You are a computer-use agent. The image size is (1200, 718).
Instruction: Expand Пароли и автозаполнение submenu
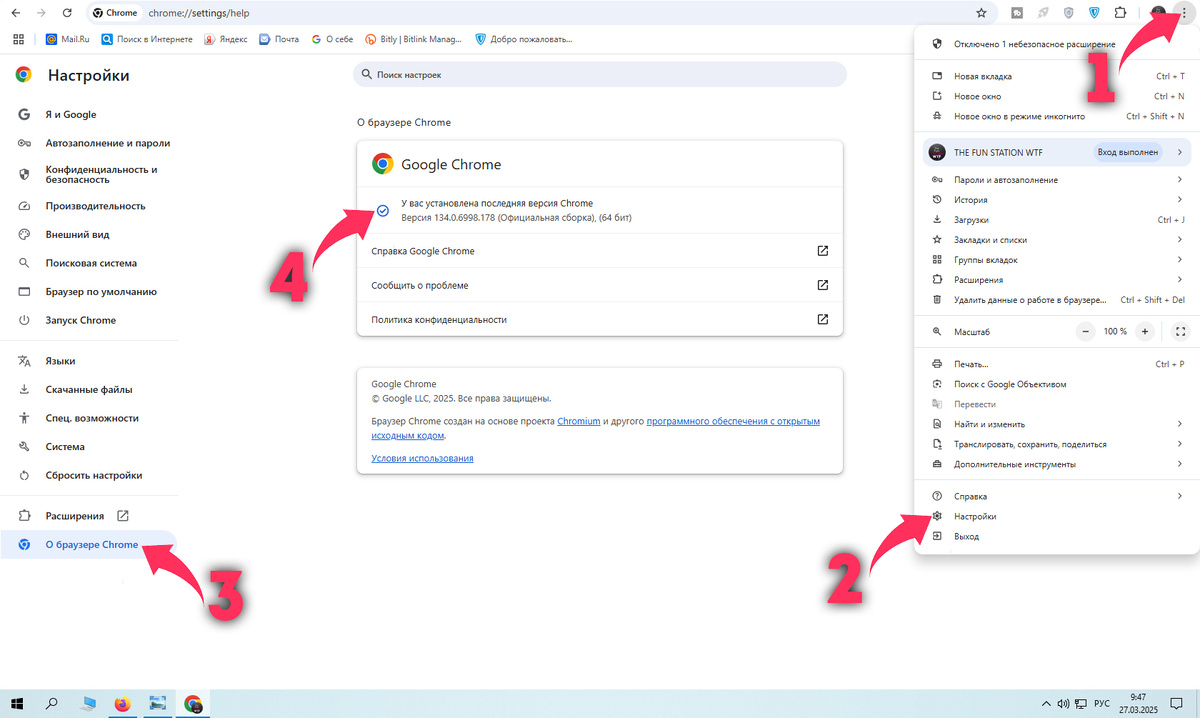[1057, 180]
